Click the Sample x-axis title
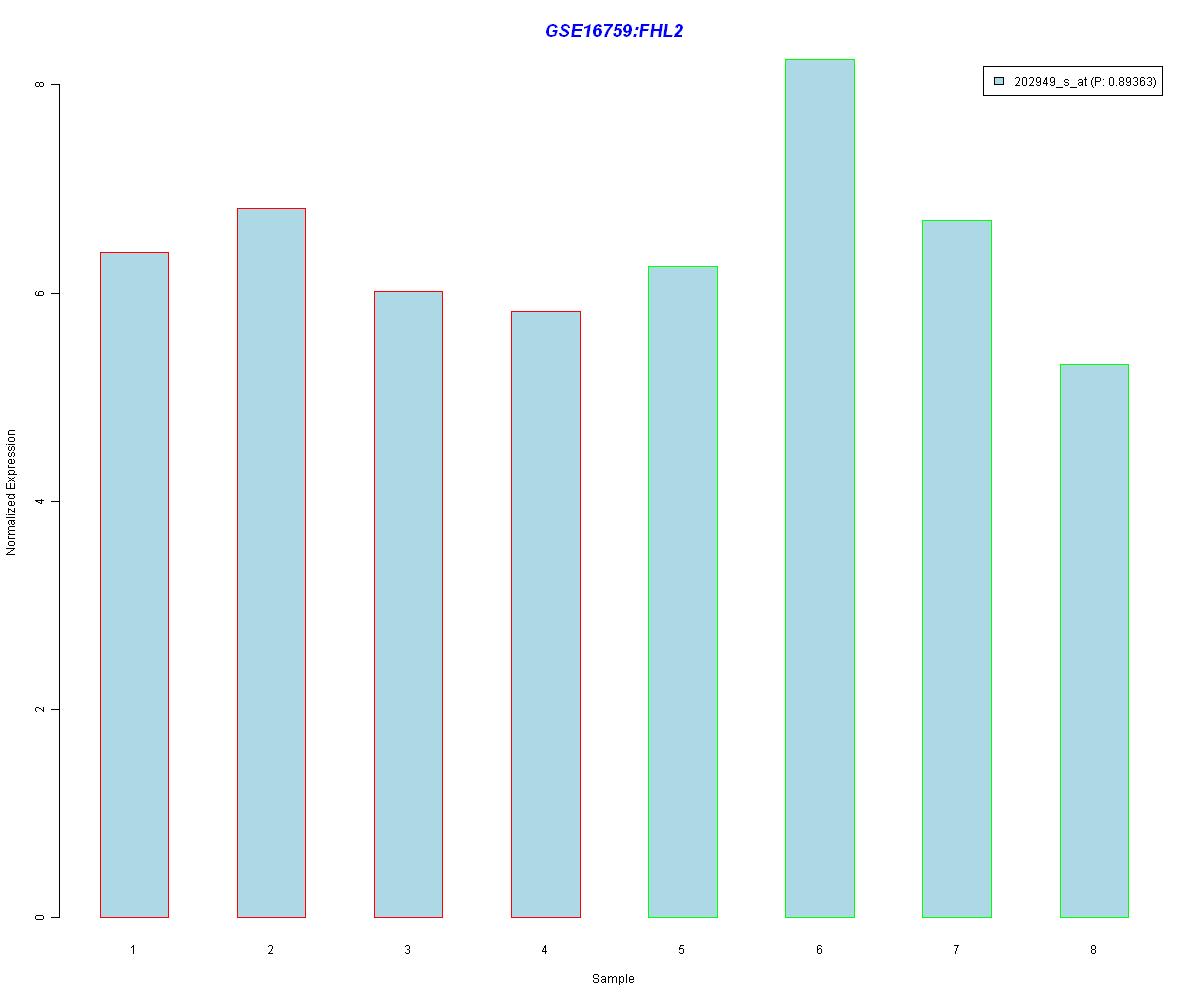The image size is (1200, 1000). click(x=613, y=979)
